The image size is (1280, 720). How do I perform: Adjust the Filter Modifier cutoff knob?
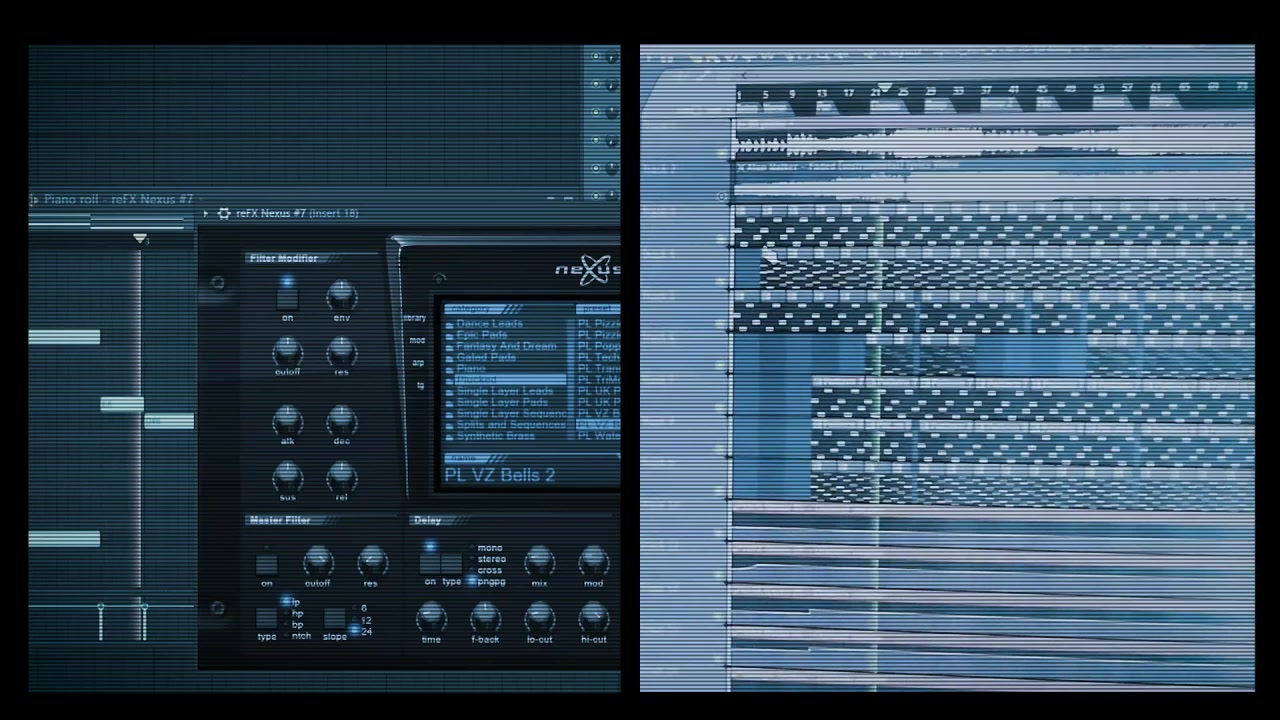(x=287, y=351)
